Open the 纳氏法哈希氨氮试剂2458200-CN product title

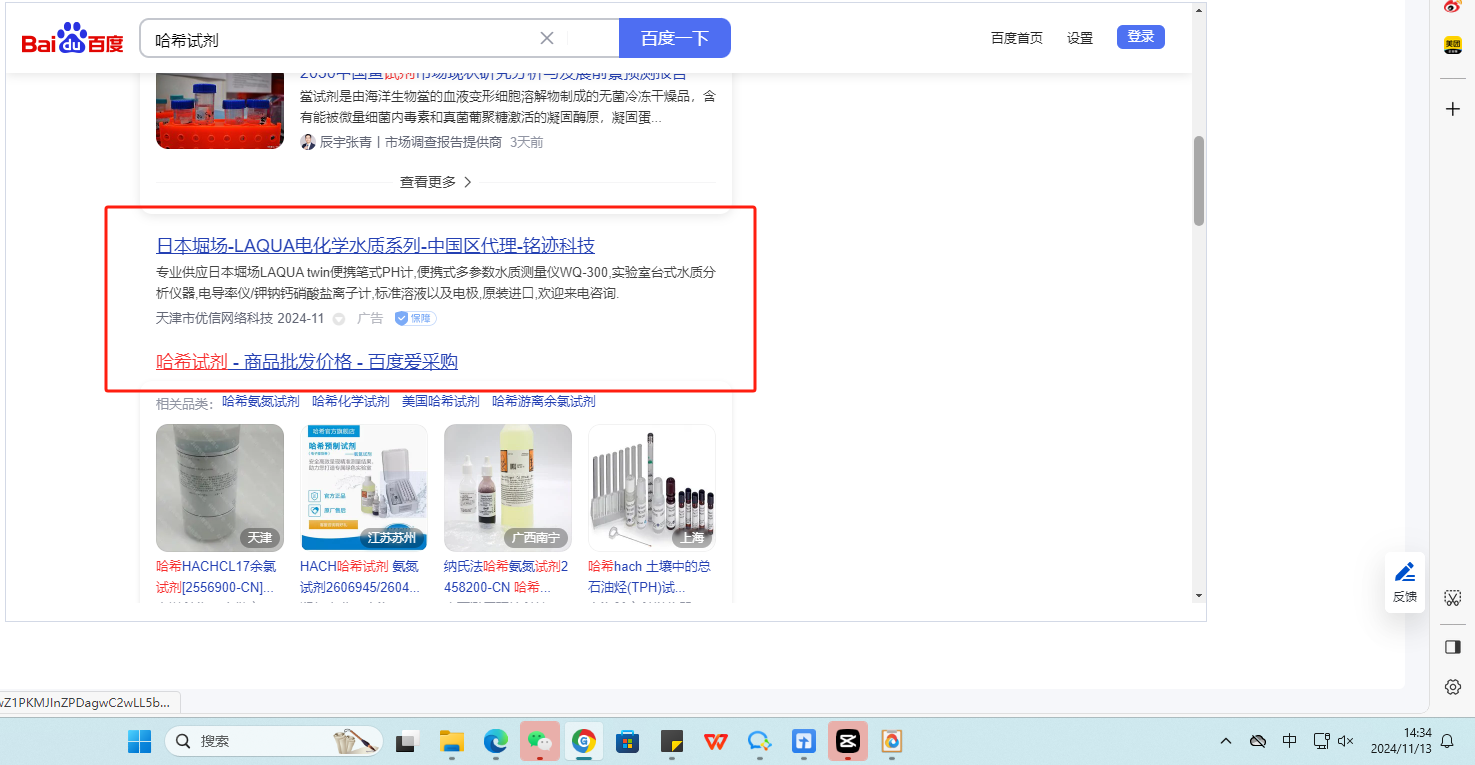tap(506, 577)
